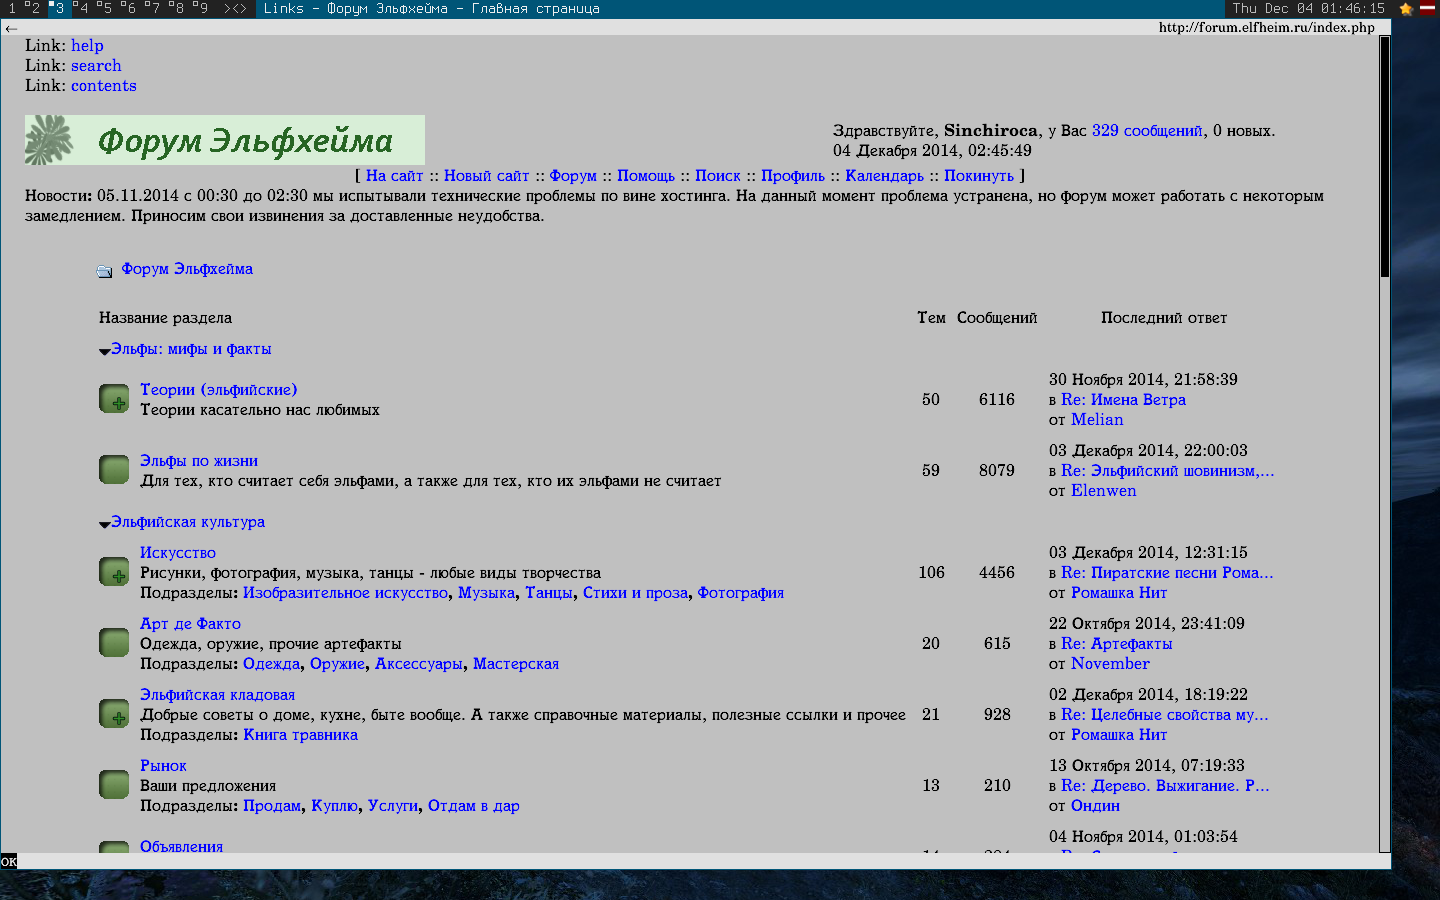
Task: Open the Теории (эльфийские) board
Action: 219,390
